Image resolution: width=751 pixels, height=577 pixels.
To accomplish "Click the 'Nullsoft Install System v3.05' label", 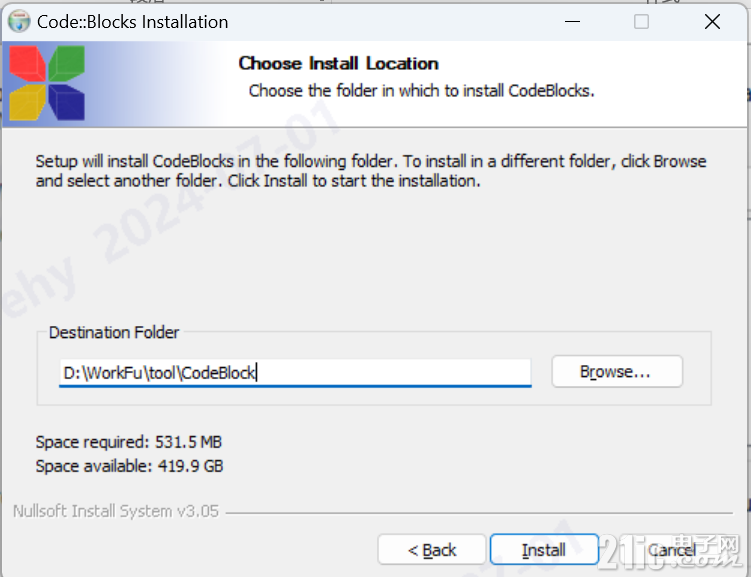I will point(116,511).
